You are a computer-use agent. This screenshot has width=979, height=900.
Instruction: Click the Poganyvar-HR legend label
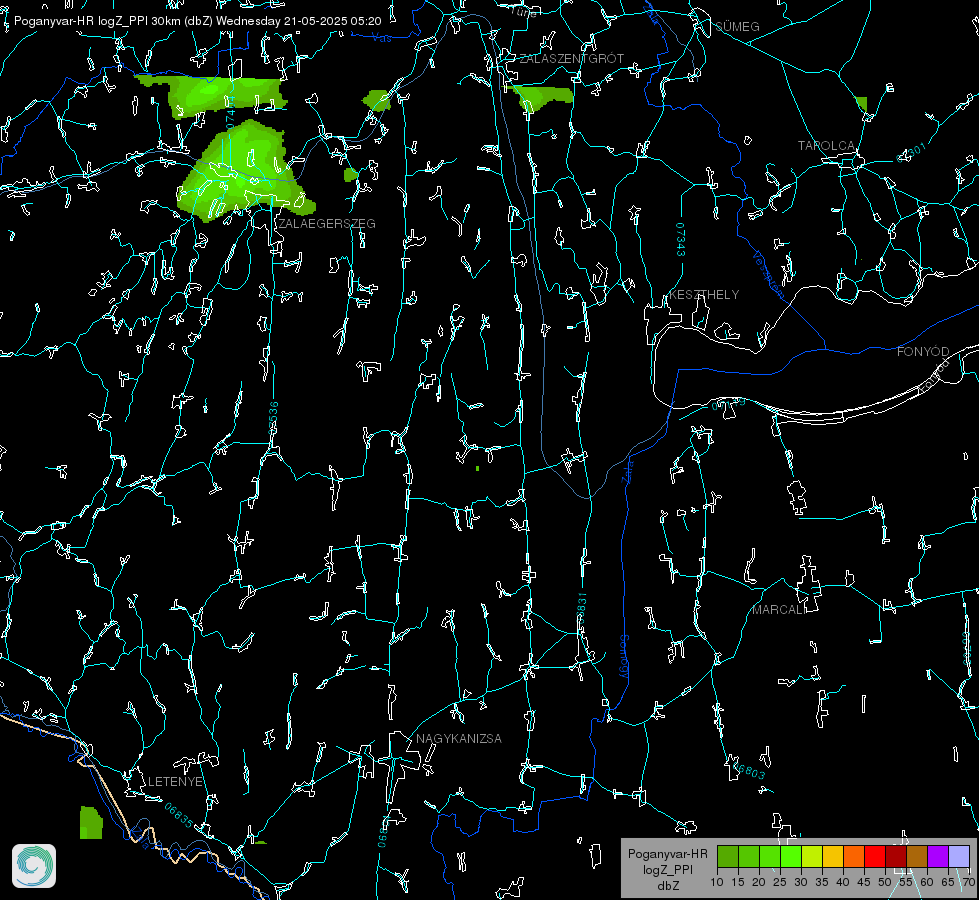(667, 854)
